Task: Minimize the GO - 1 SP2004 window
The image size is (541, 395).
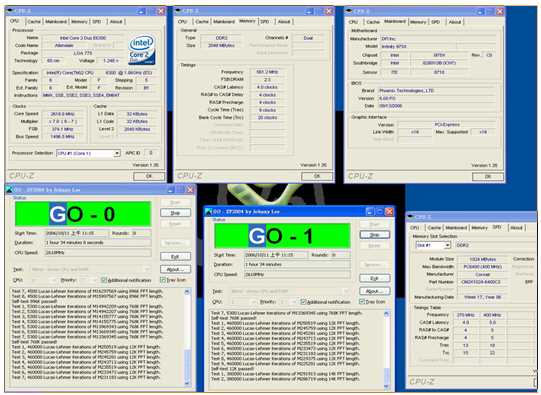Action: coord(370,211)
